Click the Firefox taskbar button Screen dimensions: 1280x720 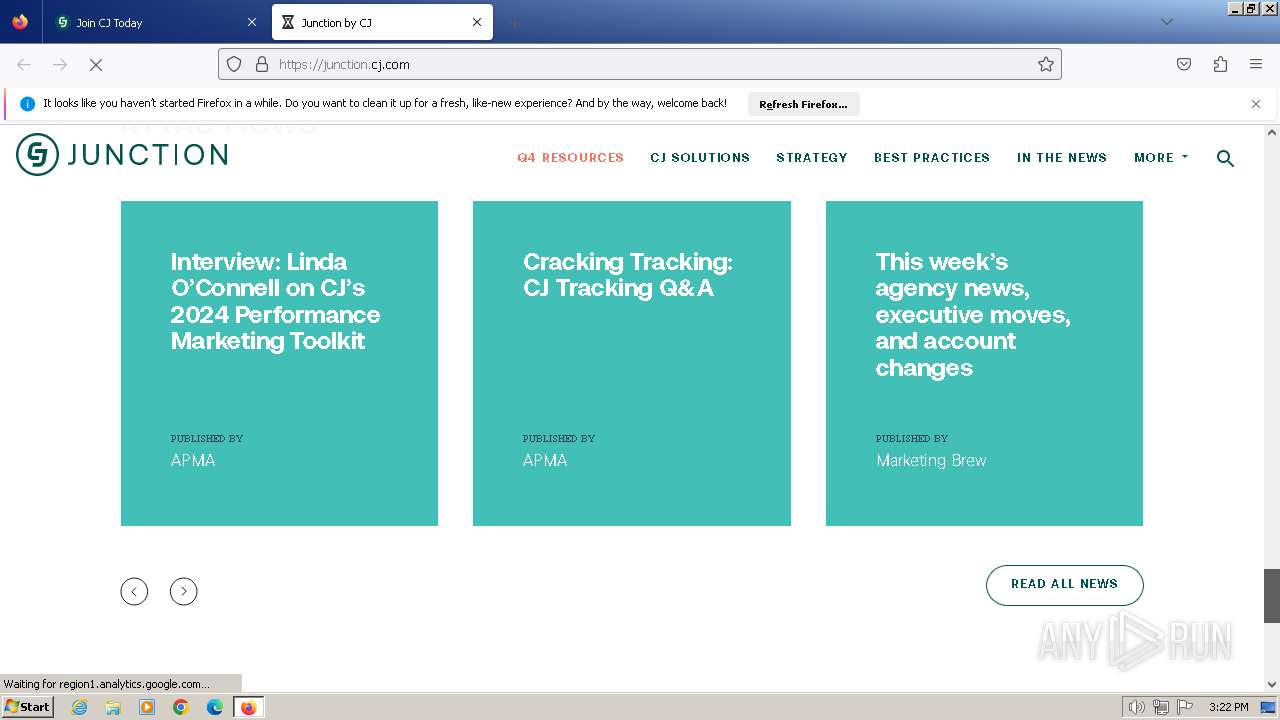[x=248, y=707]
